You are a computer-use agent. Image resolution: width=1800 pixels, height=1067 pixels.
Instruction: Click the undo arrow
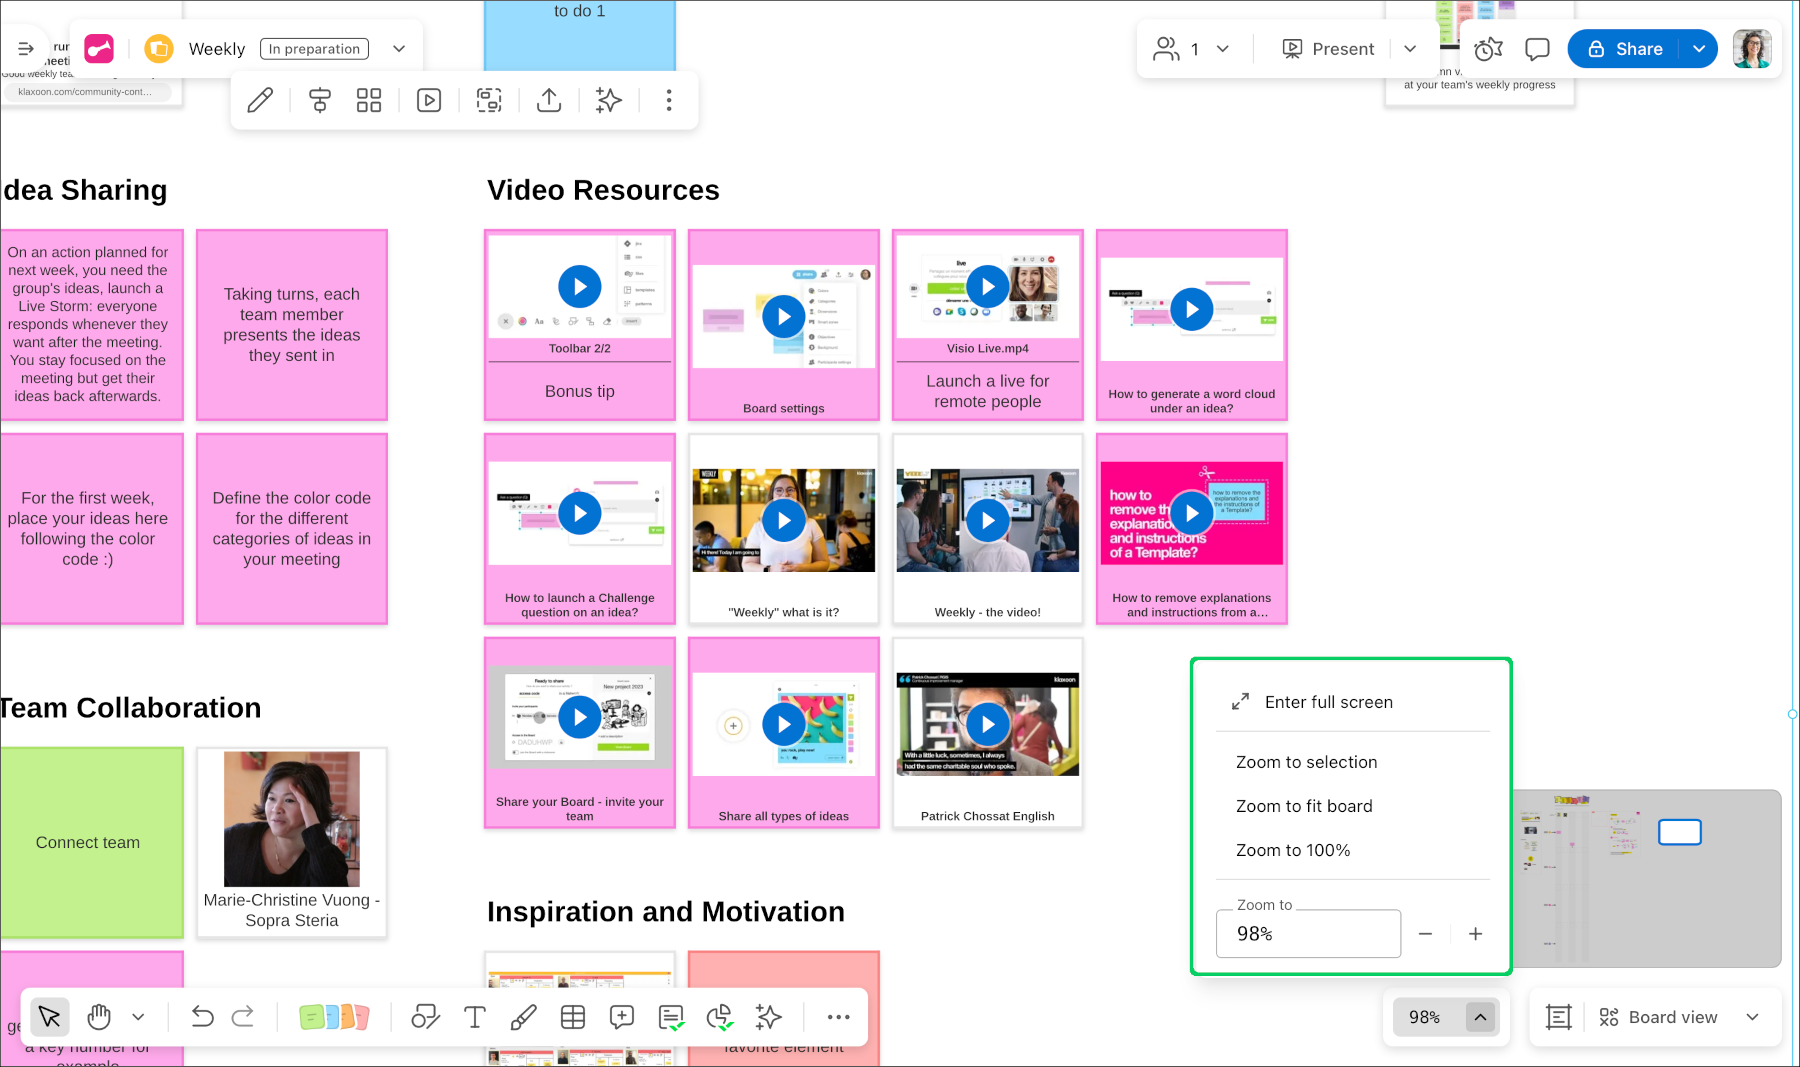coord(202,1017)
